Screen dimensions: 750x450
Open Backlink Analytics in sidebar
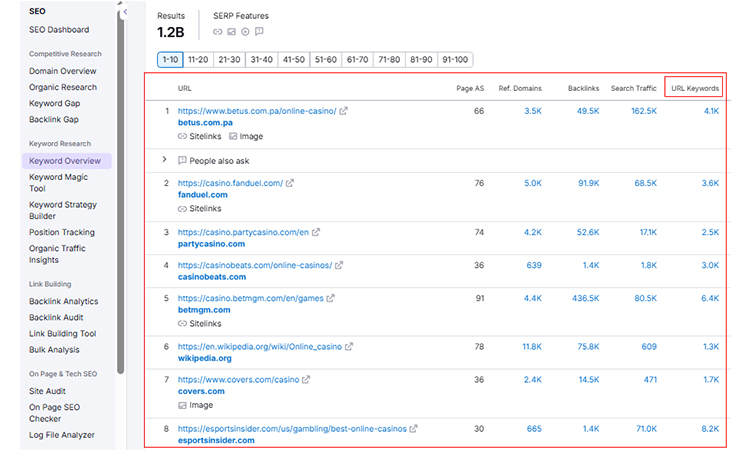point(64,301)
